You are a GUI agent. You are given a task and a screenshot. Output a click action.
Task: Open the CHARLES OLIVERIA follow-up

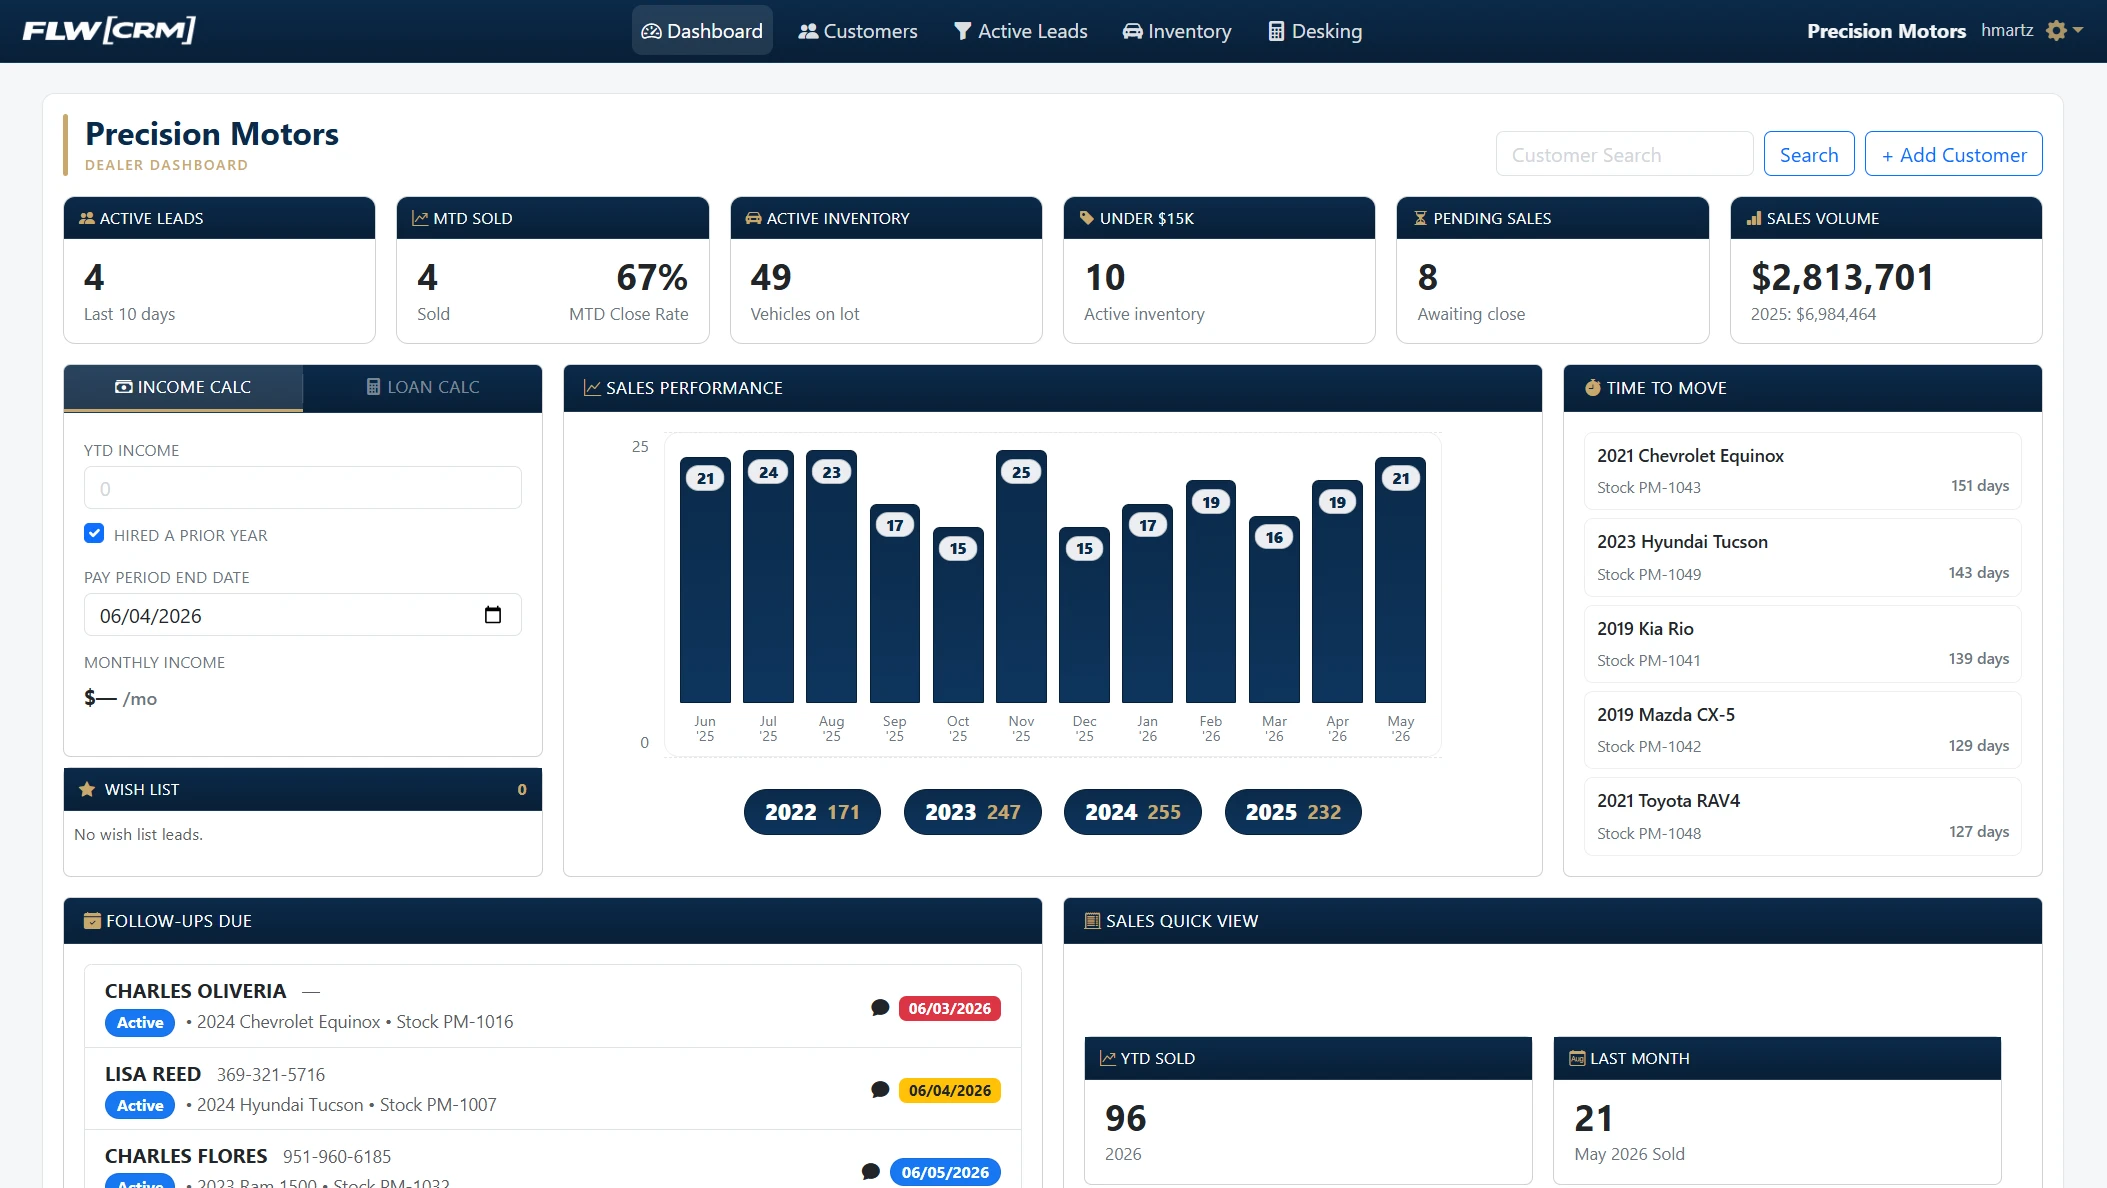tap(552, 1006)
